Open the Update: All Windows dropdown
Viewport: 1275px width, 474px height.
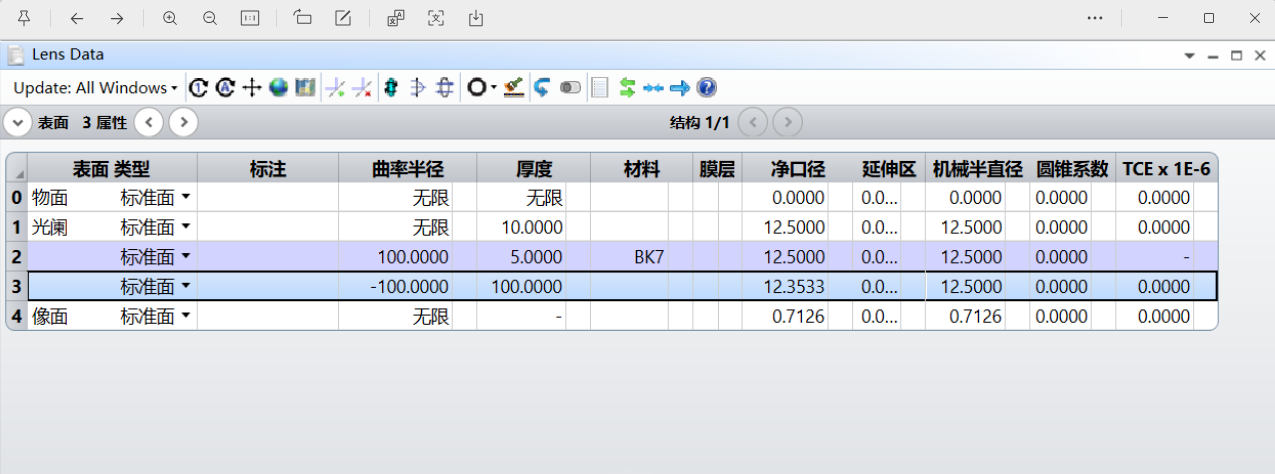[x=96, y=88]
